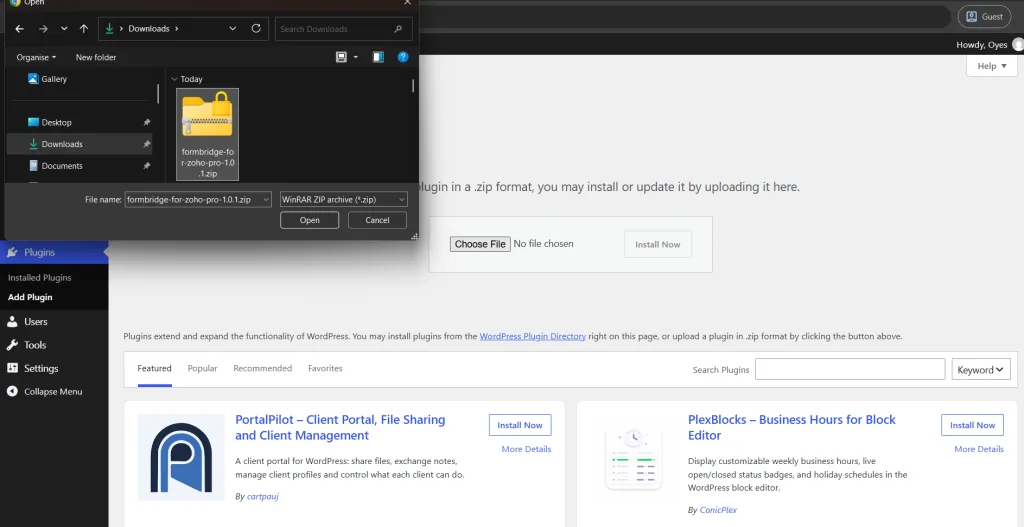
Task: Click the Users person icon
Action: pos(12,322)
